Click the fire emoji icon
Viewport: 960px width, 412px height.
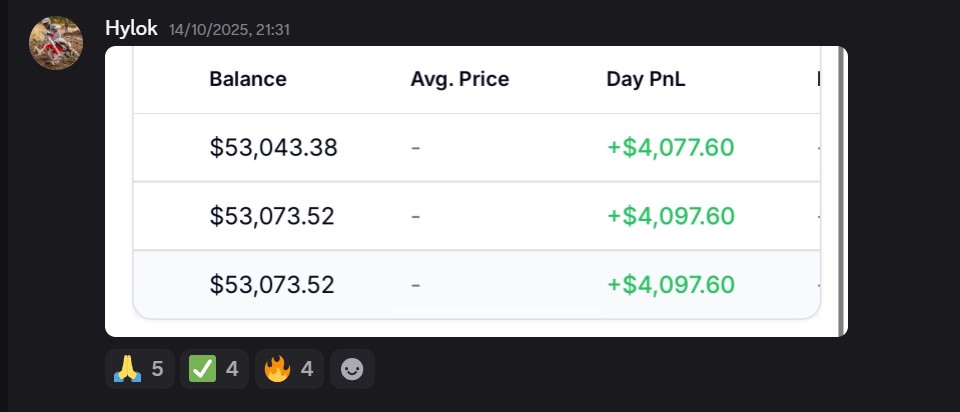click(277, 369)
